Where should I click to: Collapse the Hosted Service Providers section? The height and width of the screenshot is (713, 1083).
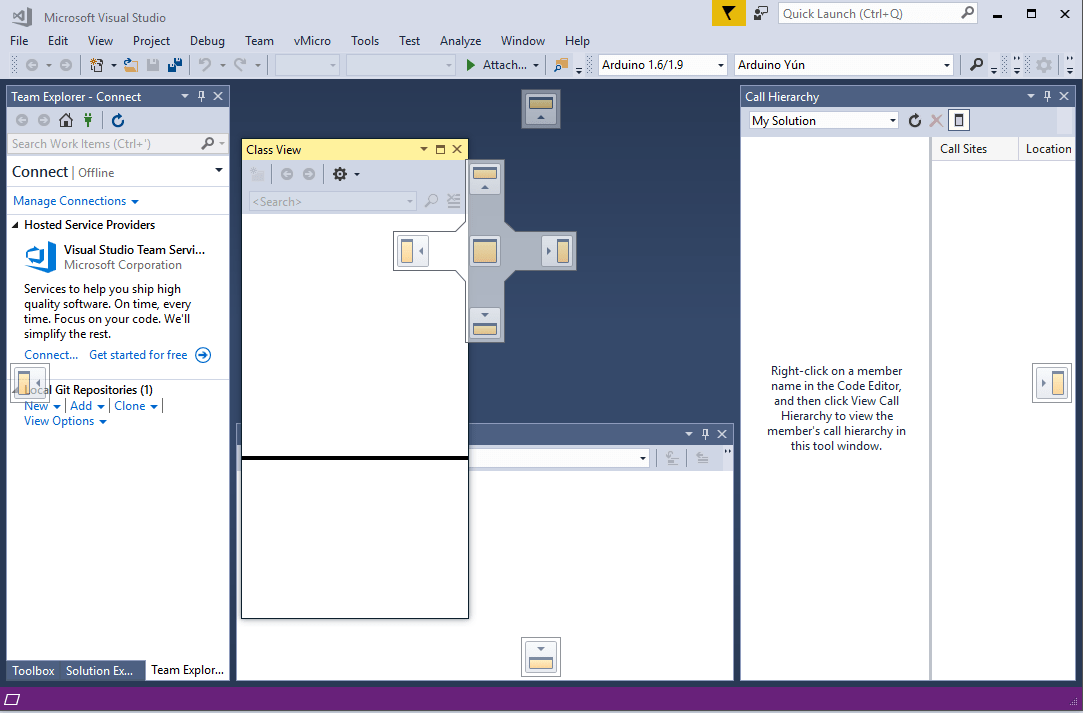pos(15,225)
